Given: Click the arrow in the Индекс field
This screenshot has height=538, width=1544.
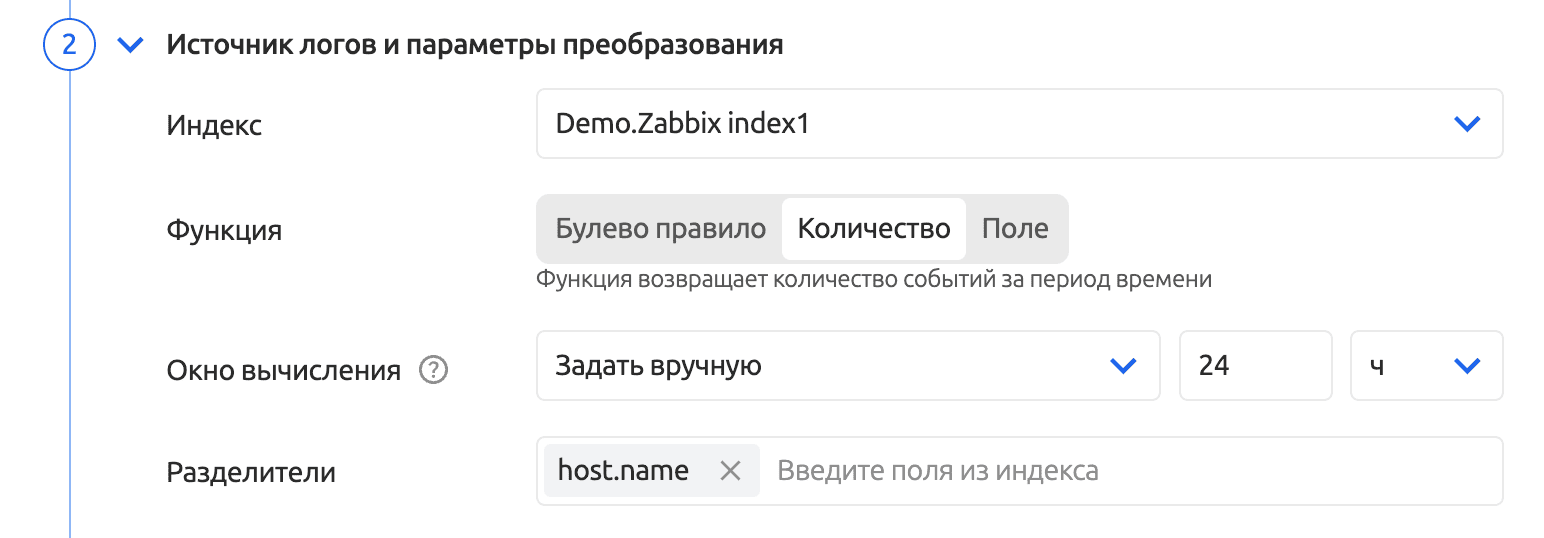Looking at the screenshot, I should click(x=1466, y=124).
